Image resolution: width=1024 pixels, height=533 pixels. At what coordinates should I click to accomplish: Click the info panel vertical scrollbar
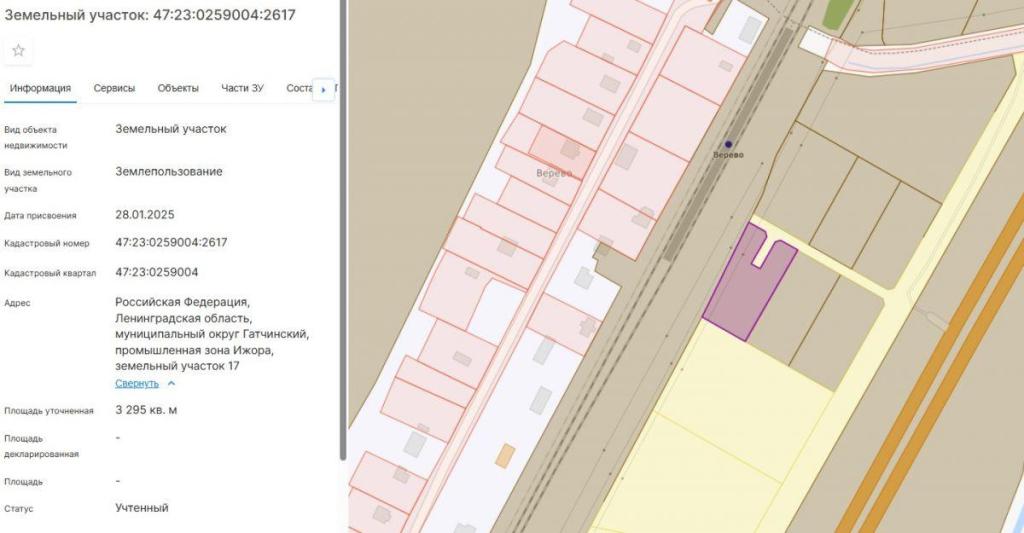pos(343,230)
